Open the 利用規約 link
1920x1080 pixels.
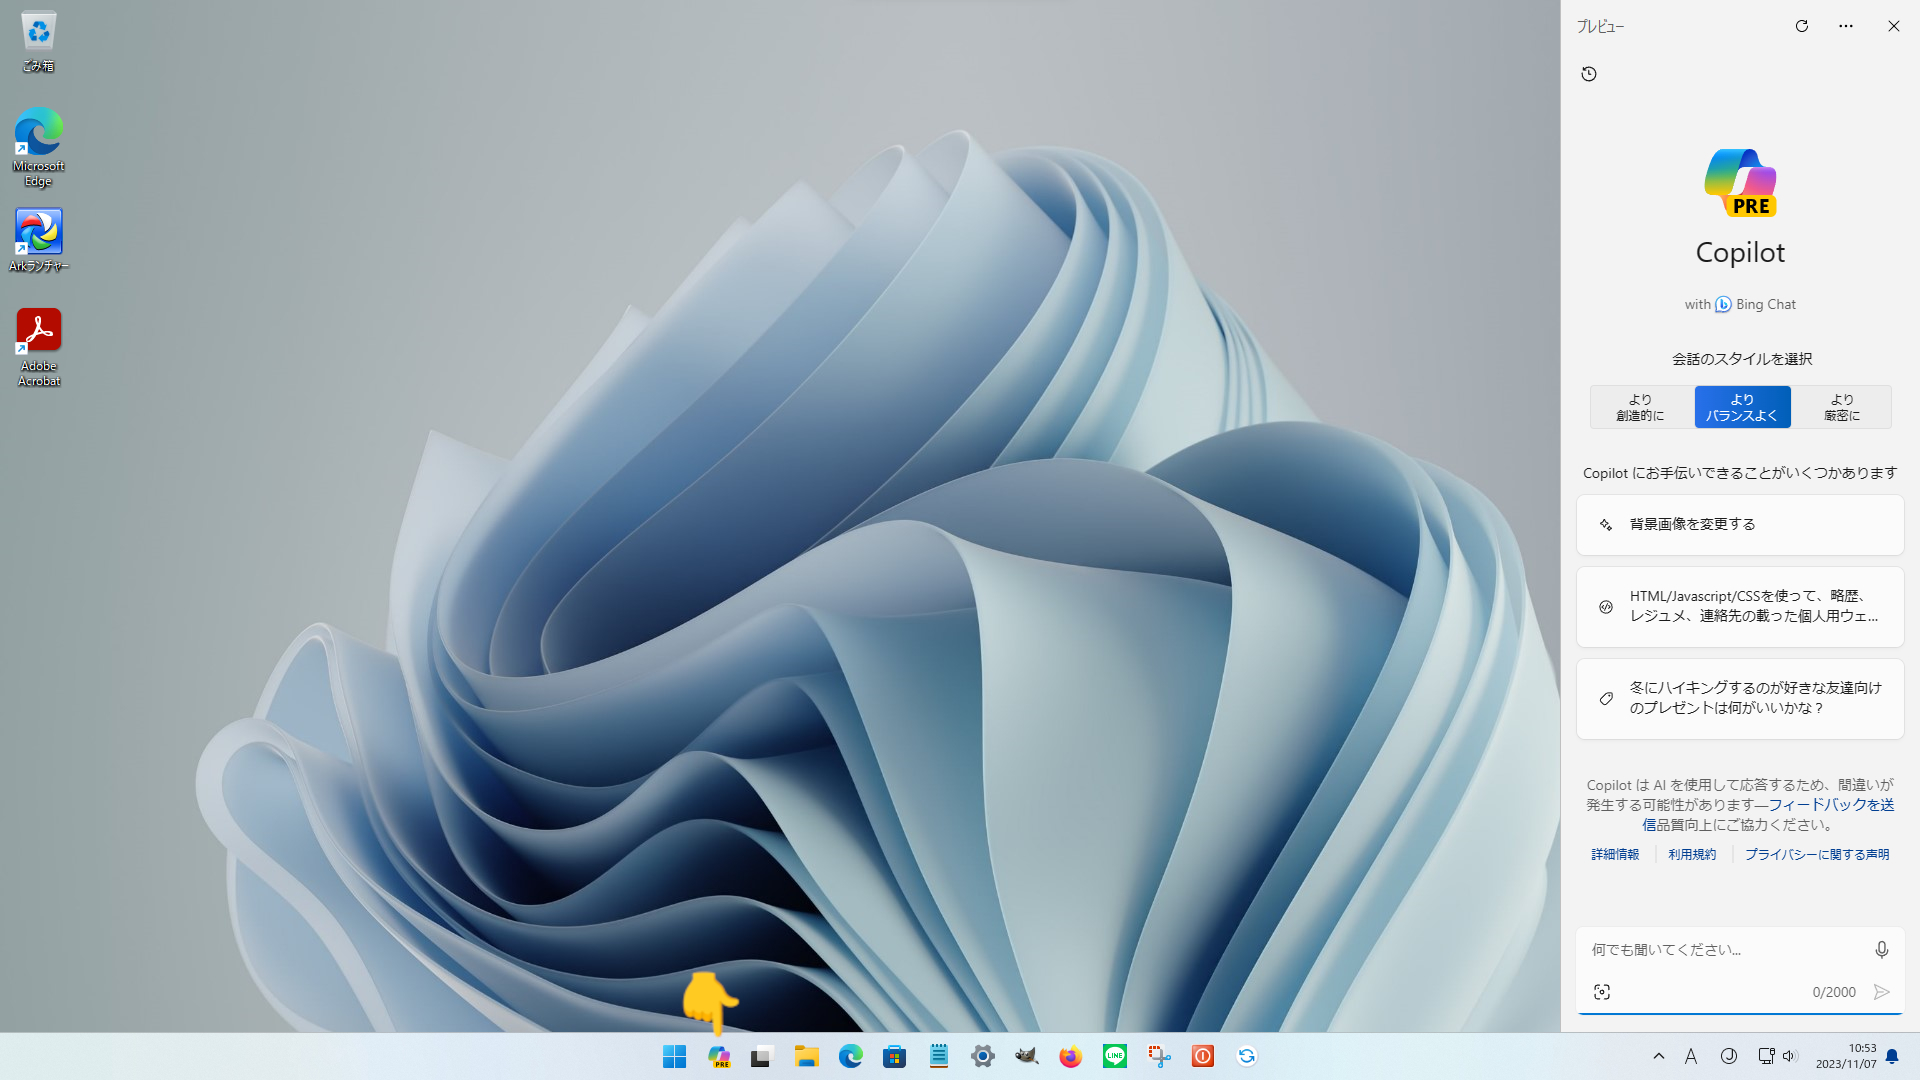click(1691, 854)
